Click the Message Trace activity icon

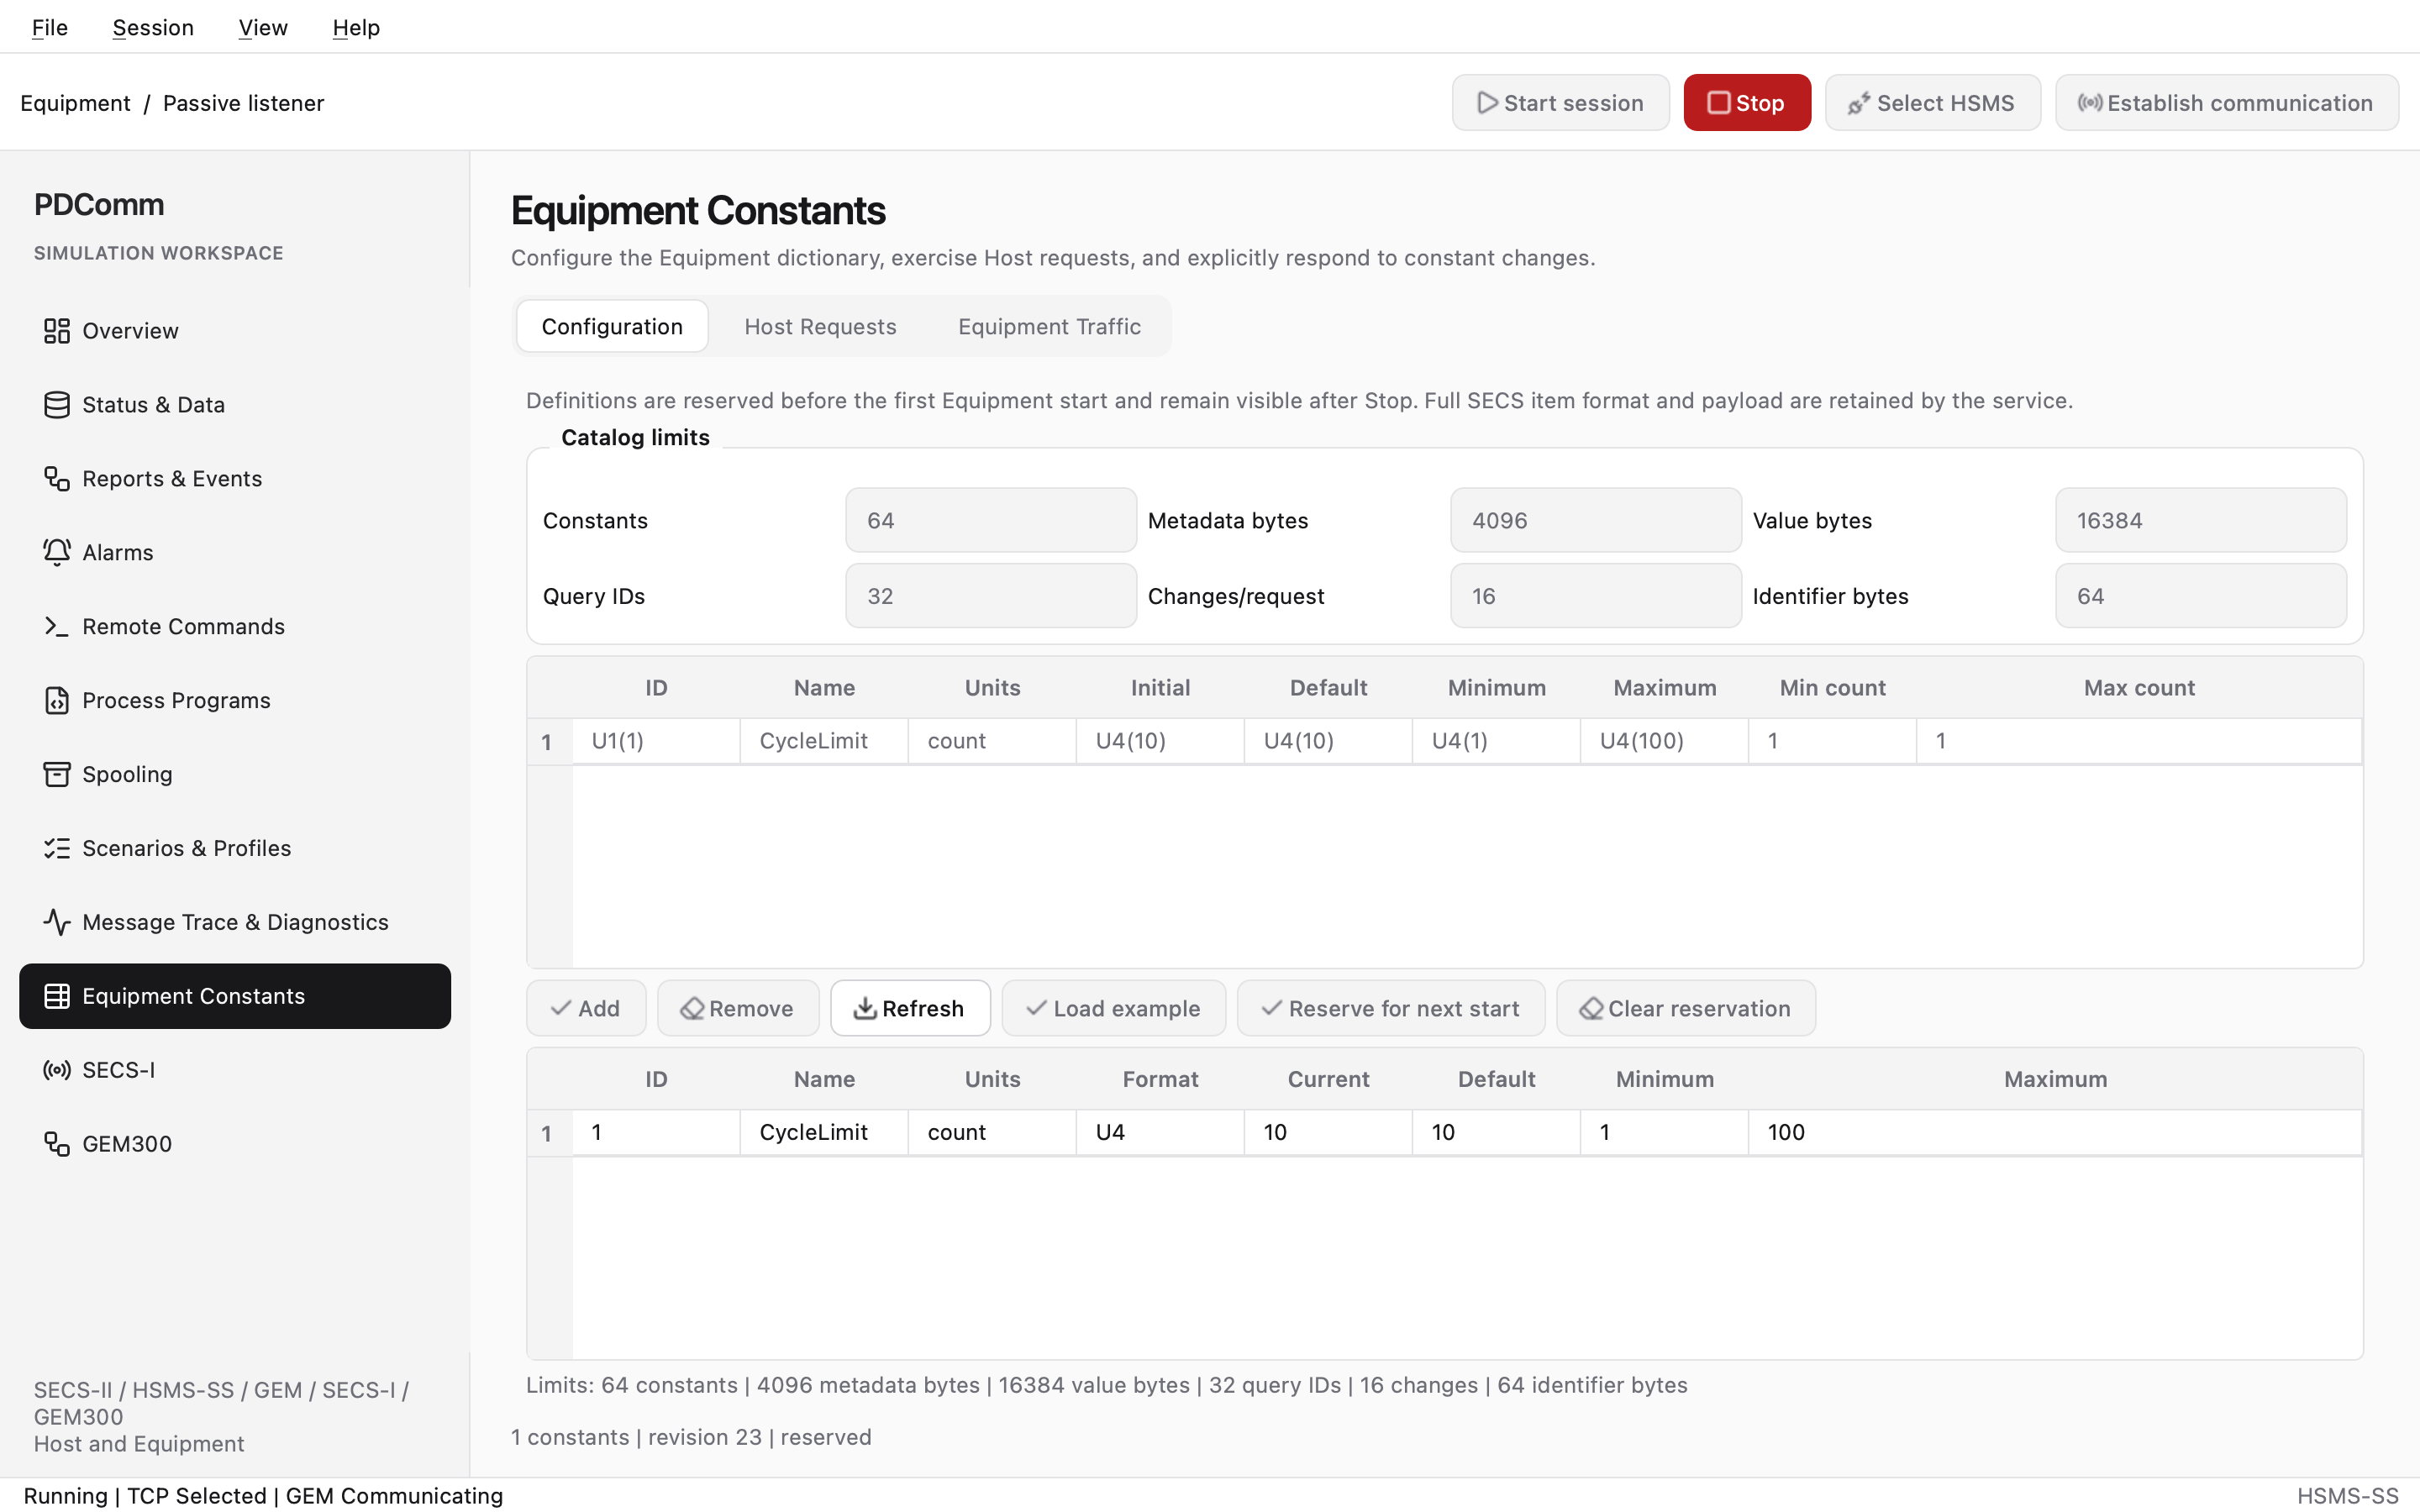coord(57,923)
